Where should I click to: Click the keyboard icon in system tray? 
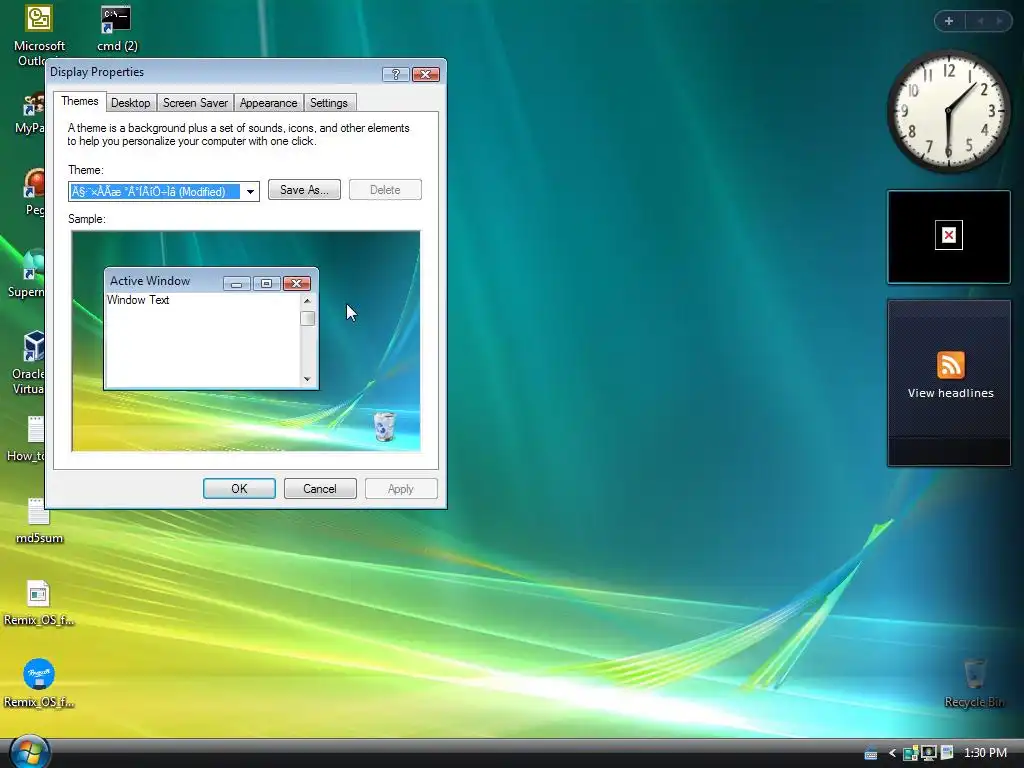871,754
